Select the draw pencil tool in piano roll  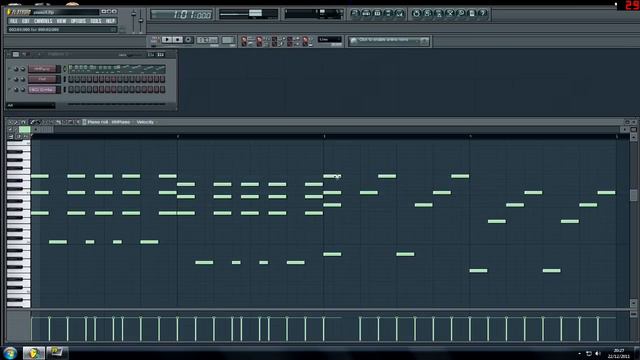pyautogui.click(x=33, y=122)
